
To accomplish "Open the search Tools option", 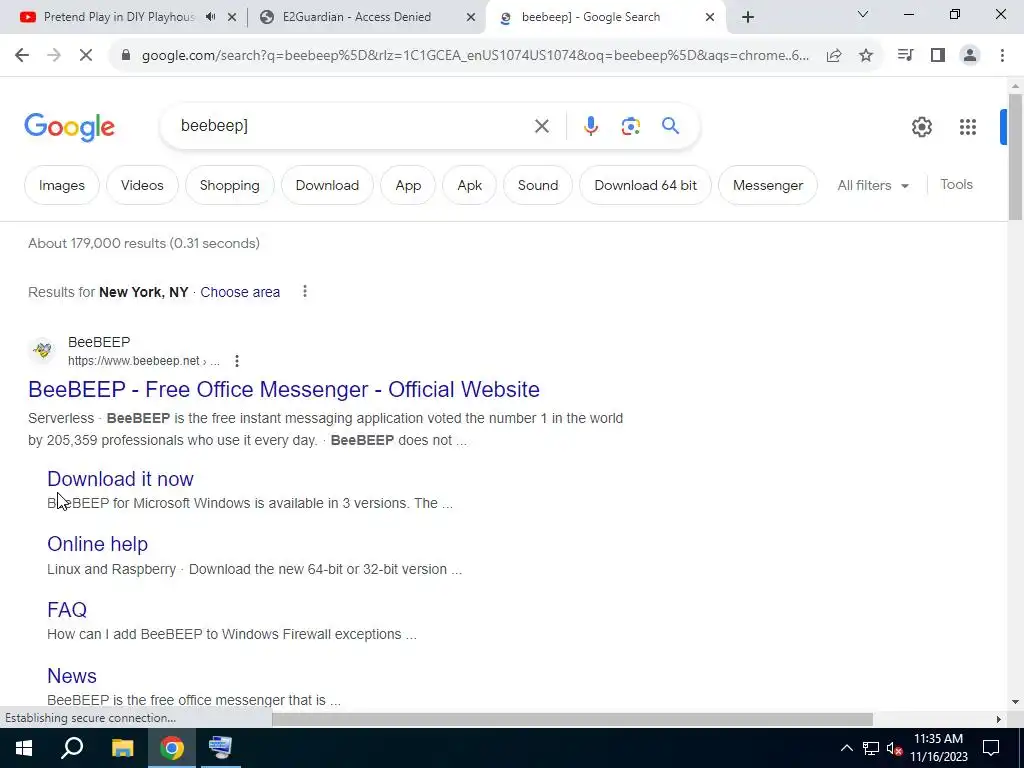I will point(956,185).
